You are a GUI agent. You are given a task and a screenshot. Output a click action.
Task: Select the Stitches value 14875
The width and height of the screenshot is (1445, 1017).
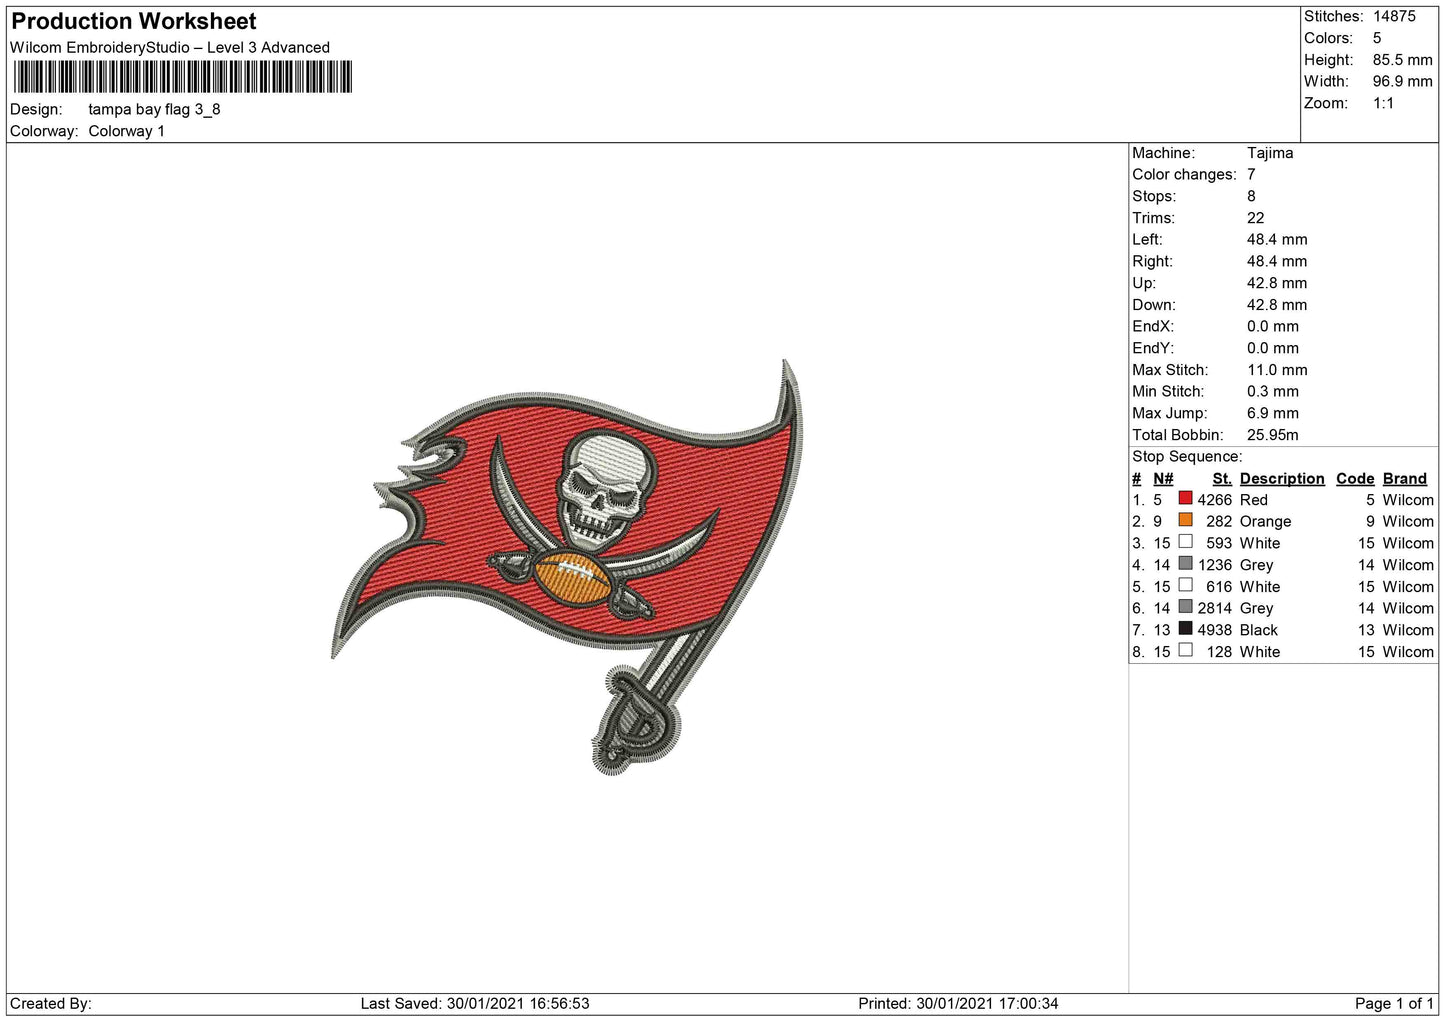tap(1394, 16)
